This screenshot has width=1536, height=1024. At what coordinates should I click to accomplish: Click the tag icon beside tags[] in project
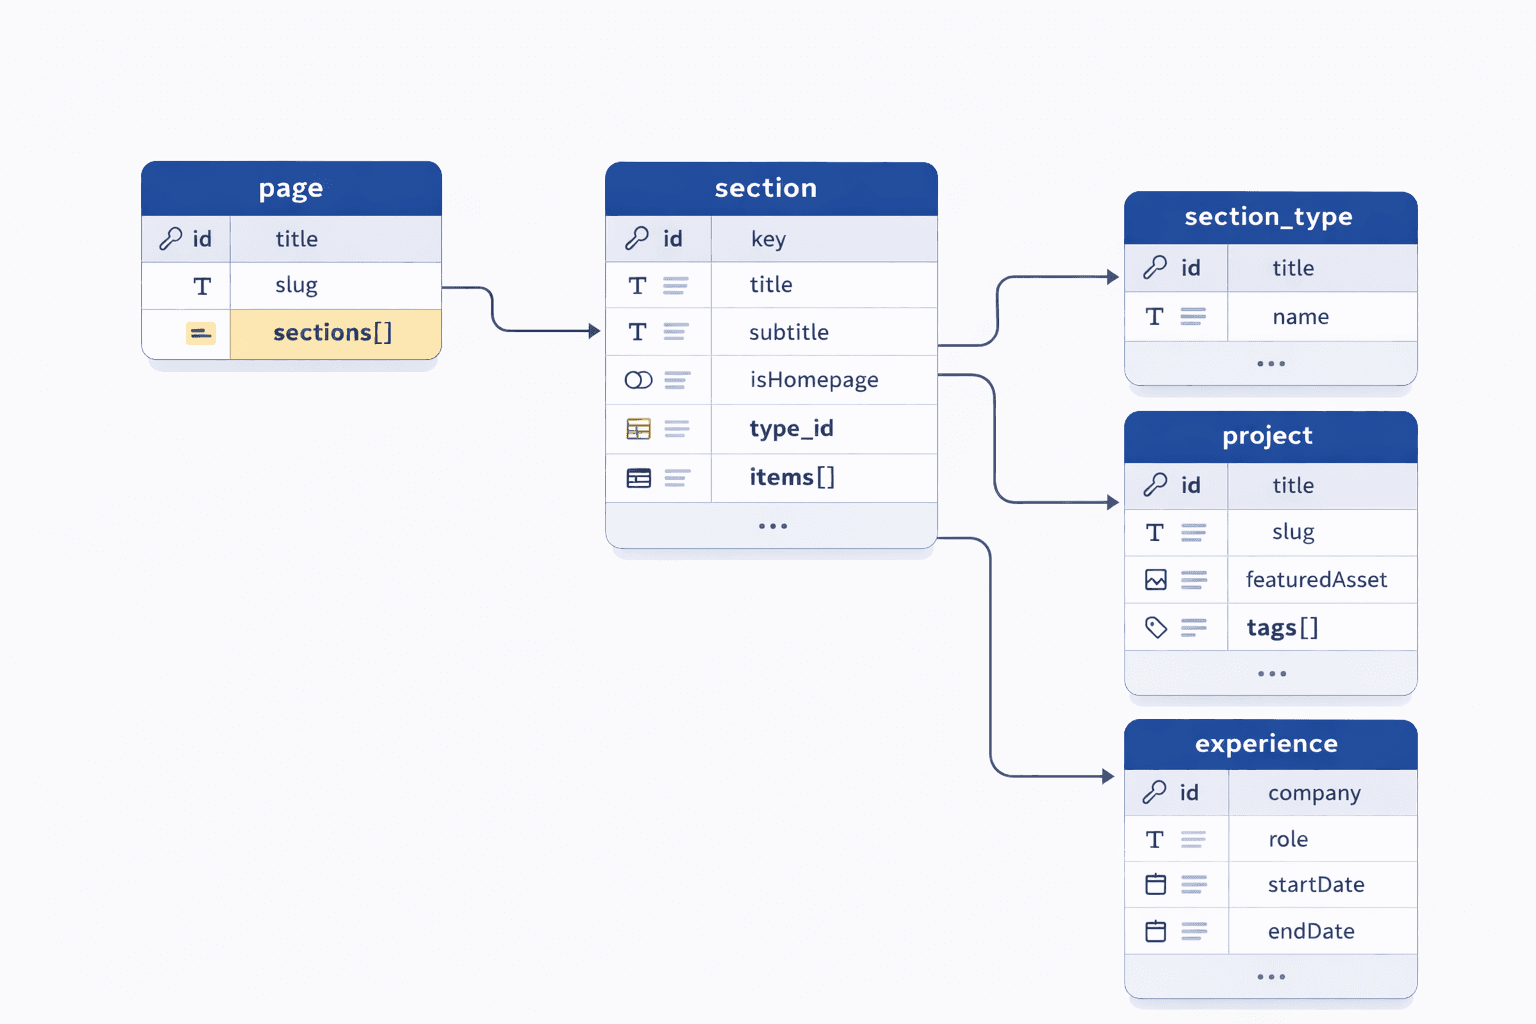tap(1157, 627)
